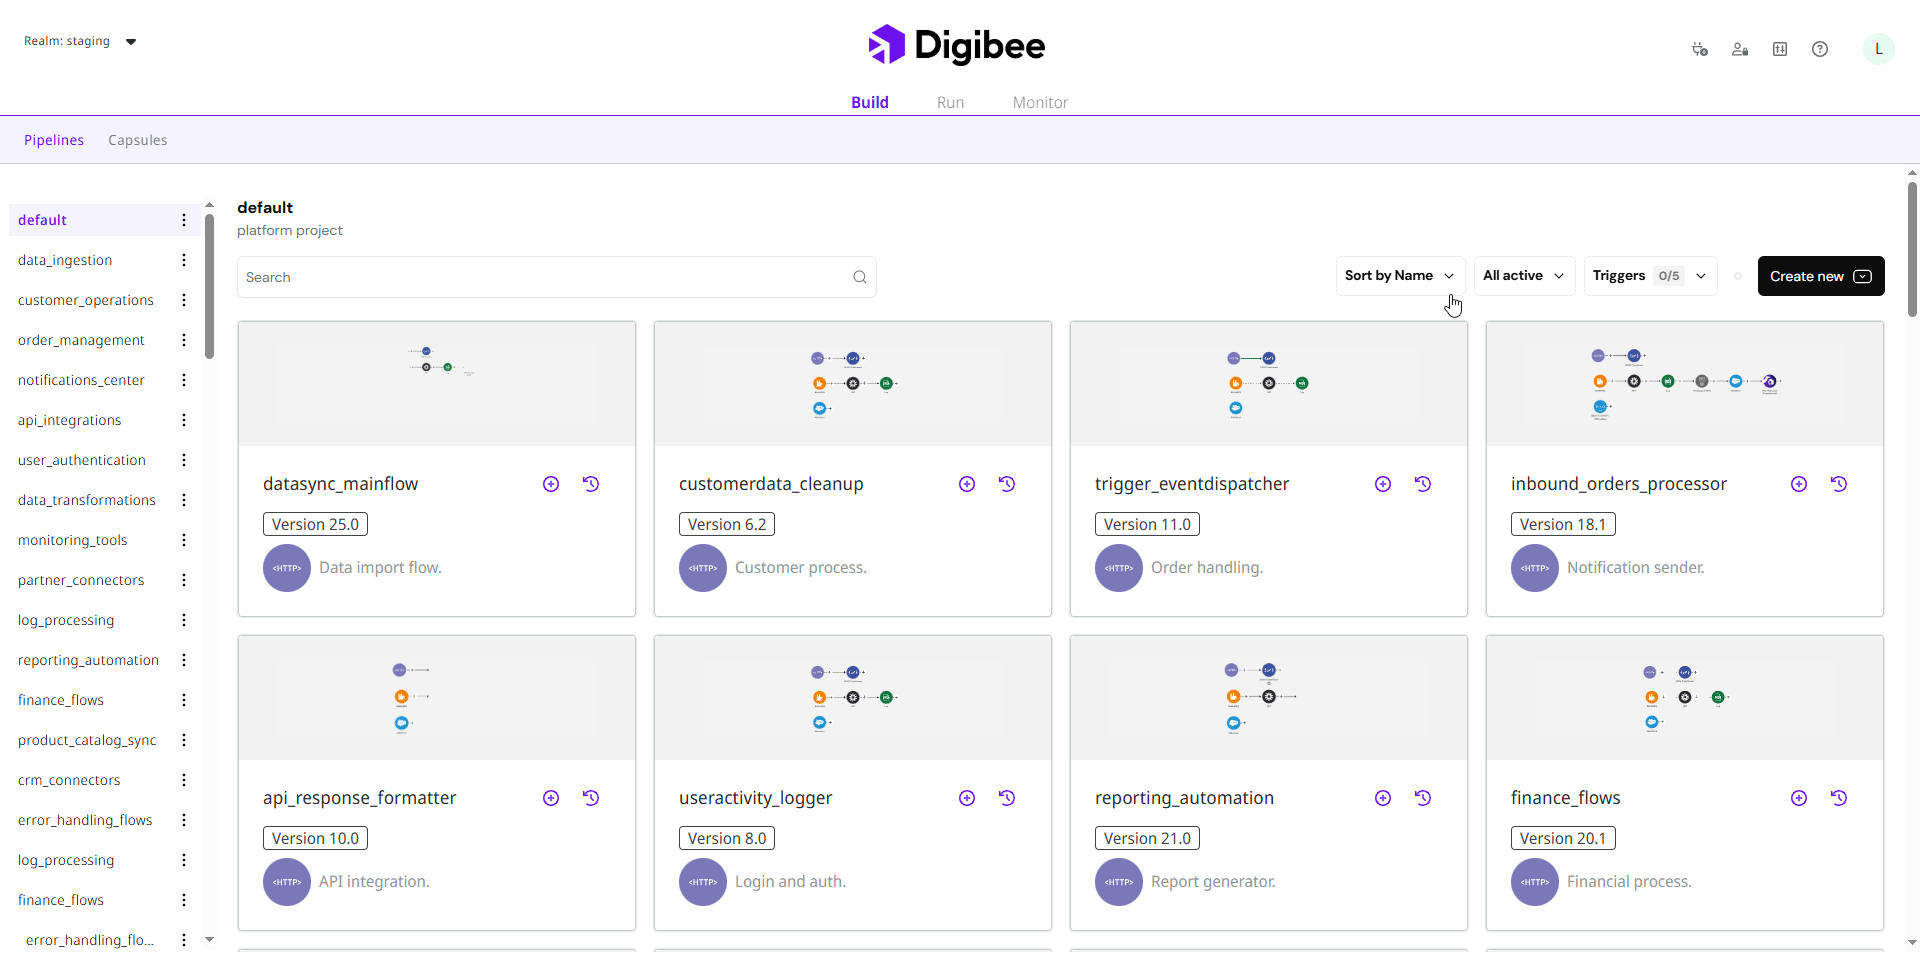Switch to the Run tab
Image resolution: width=1920 pixels, height=953 pixels.
tap(950, 102)
